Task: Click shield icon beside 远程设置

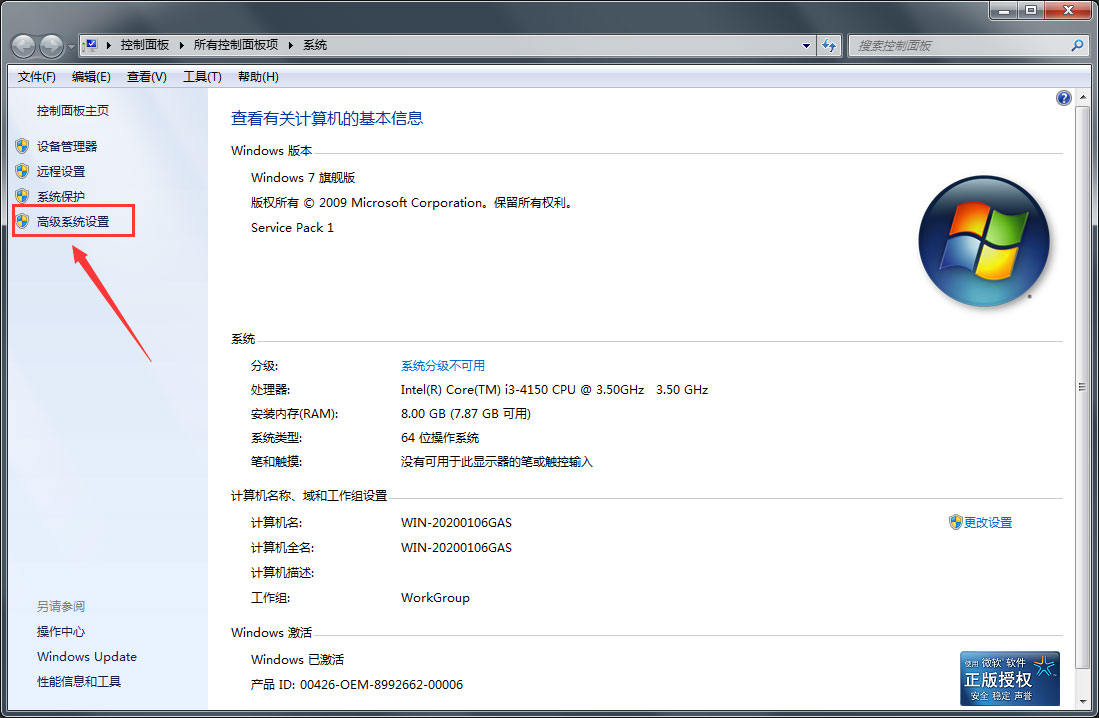Action: click(22, 171)
